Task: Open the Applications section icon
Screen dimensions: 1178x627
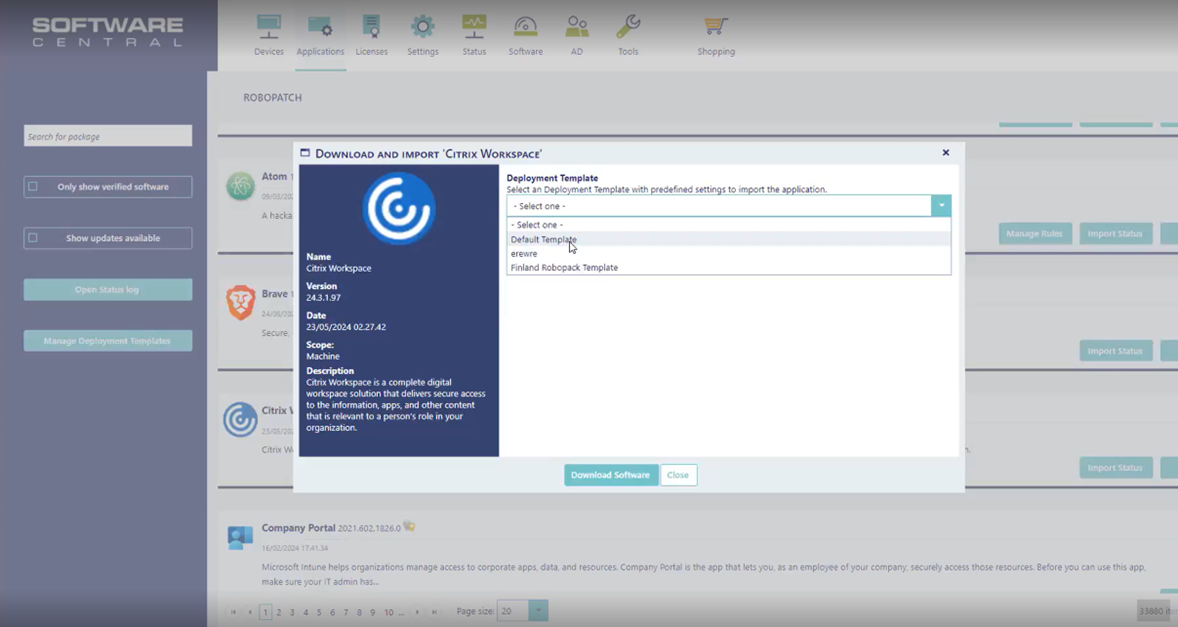Action: pos(320,27)
